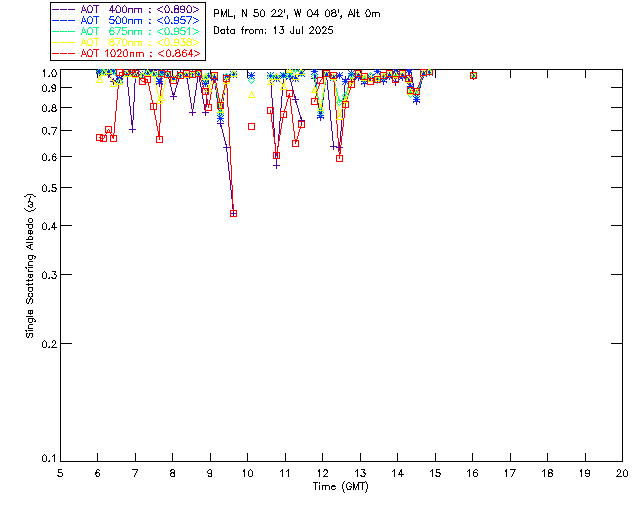Click x-axis tick label 17
This screenshot has height=512, width=640.
pyautogui.click(x=510, y=474)
